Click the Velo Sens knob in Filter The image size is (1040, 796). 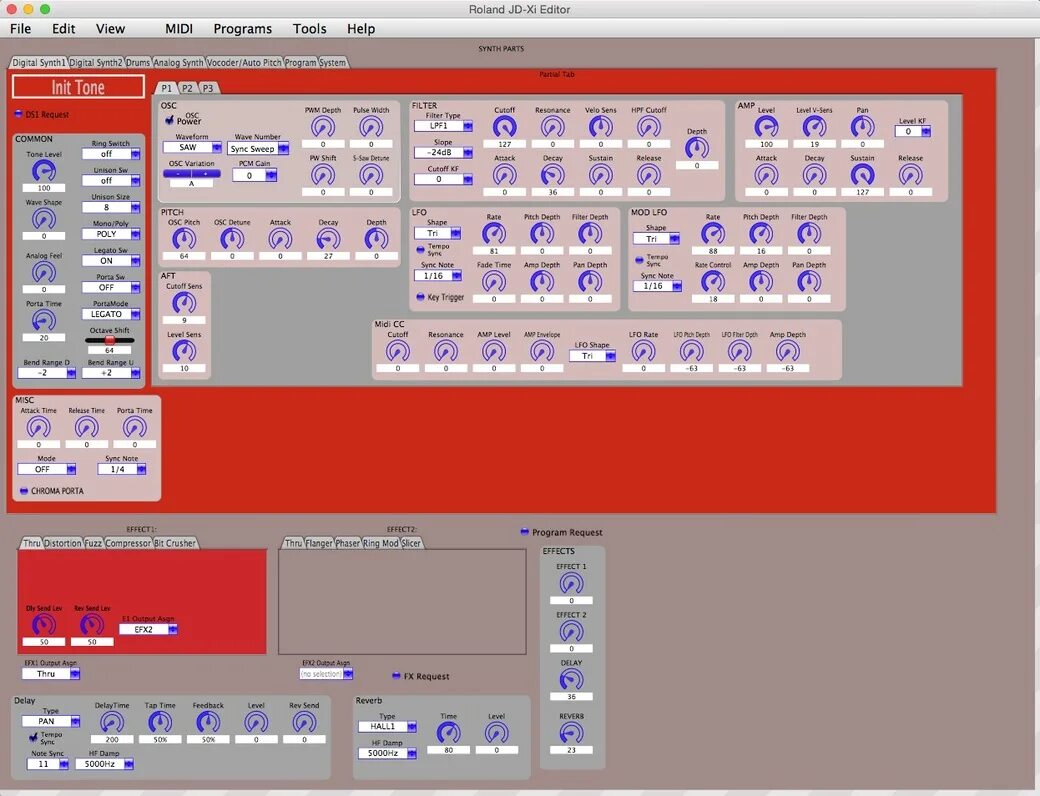tap(601, 126)
